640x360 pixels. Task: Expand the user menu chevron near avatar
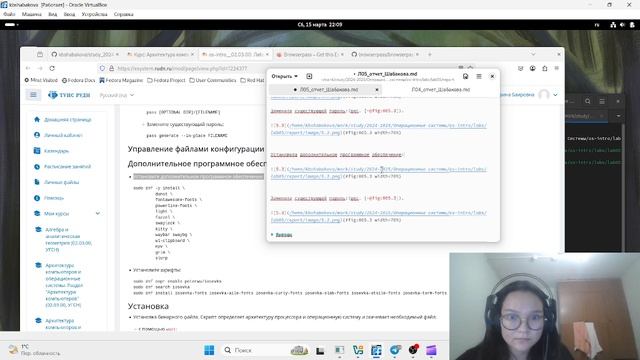[555, 95]
